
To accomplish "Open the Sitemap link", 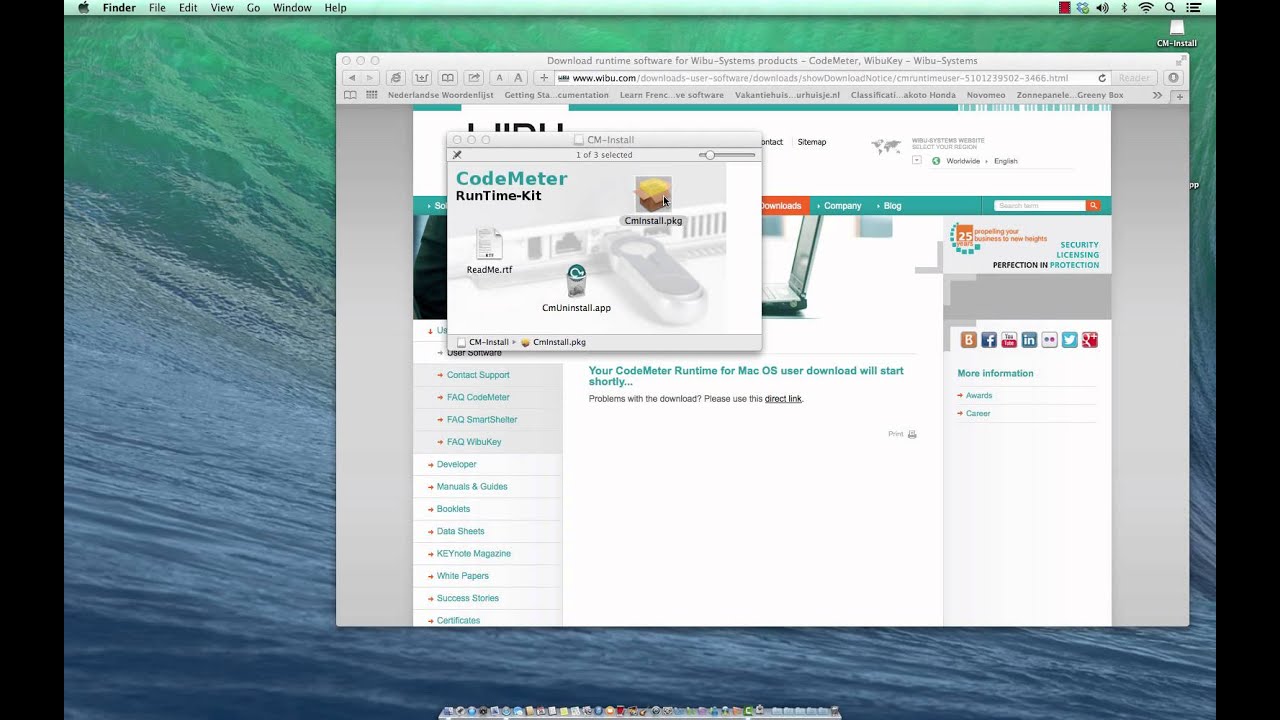I will [x=812, y=142].
